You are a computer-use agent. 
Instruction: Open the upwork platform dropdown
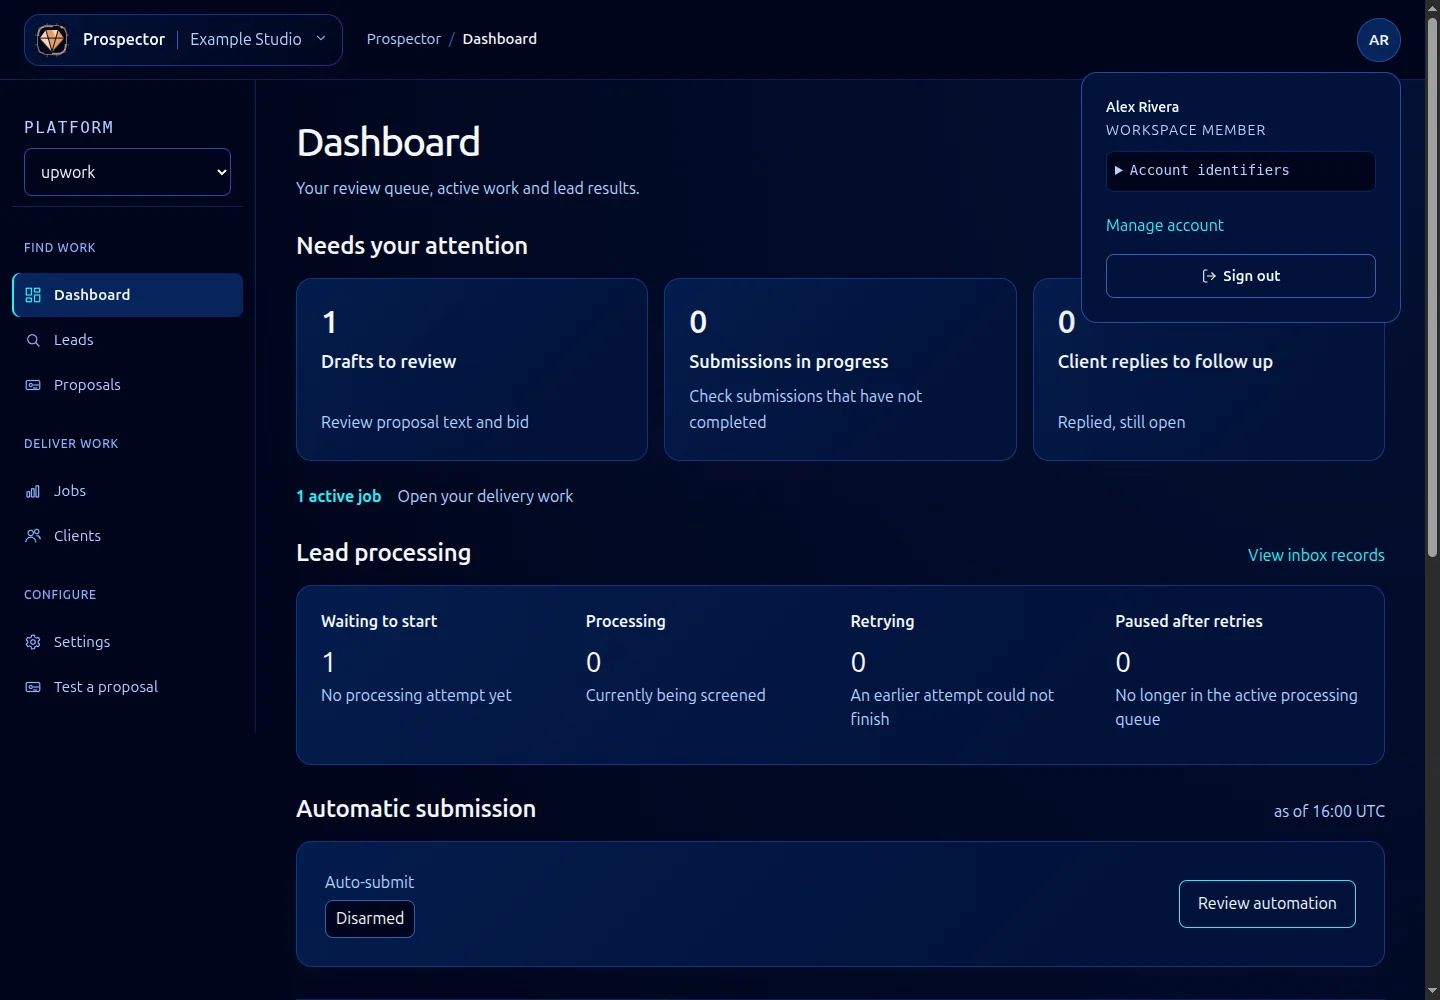tap(127, 172)
